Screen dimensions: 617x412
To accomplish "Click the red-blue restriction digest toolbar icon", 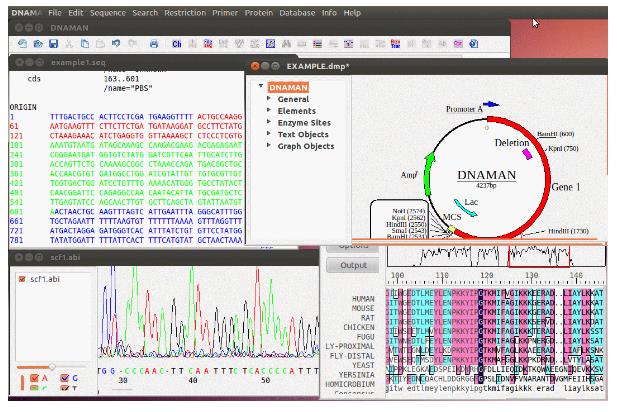I will [208, 44].
